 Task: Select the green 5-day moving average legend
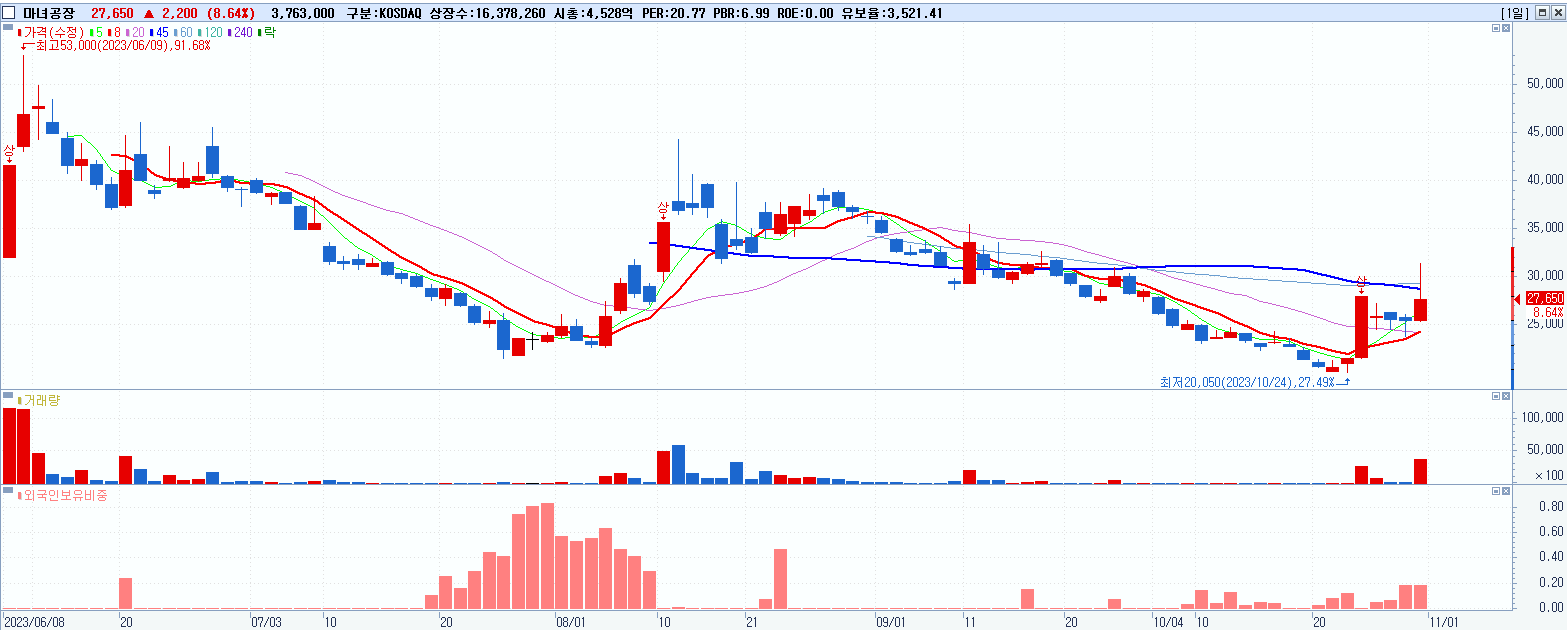coord(96,33)
